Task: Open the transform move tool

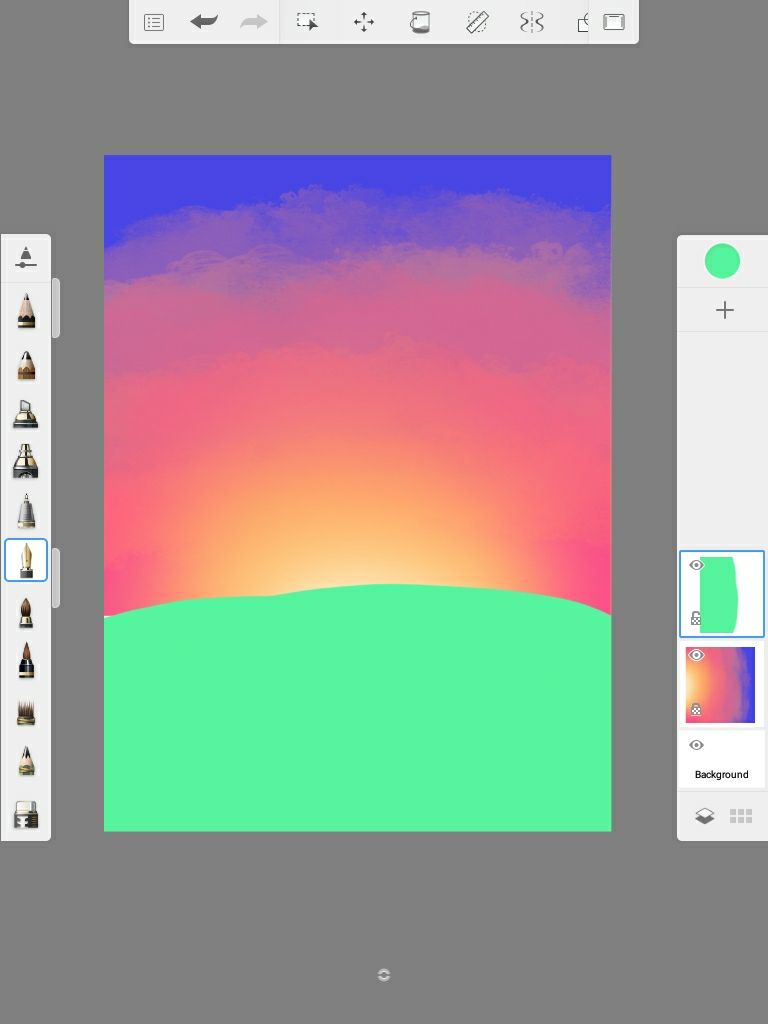Action: (x=364, y=22)
